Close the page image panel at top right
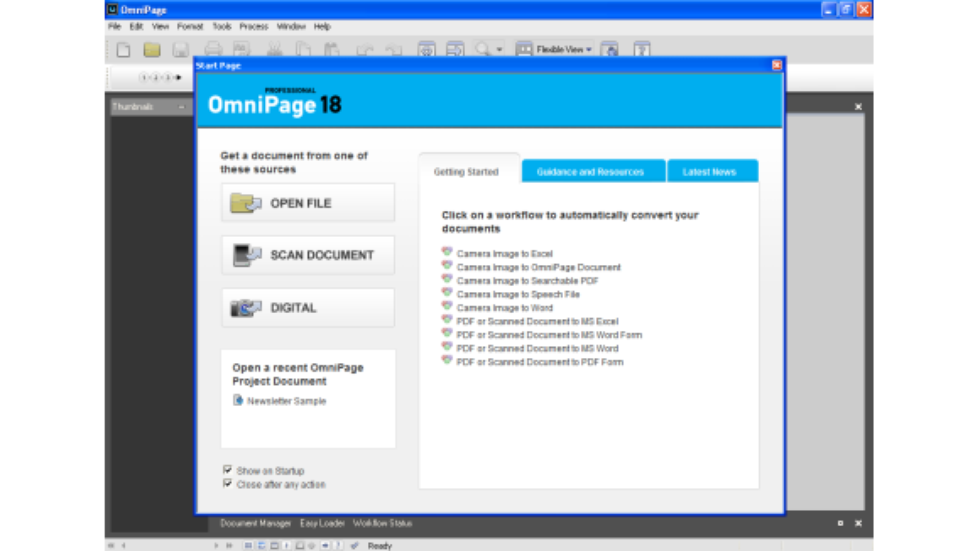Image resolution: width=980 pixels, height=551 pixels. pos(858,107)
